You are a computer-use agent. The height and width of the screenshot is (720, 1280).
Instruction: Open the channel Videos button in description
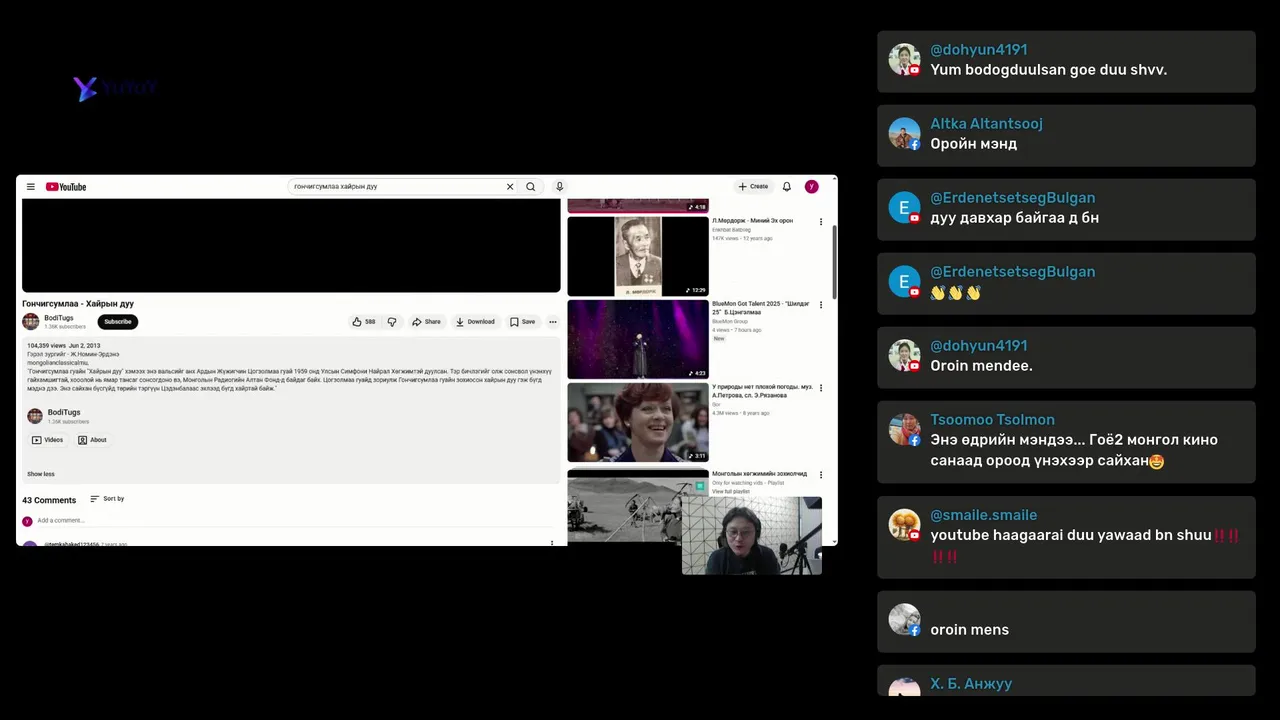(x=47, y=440)
